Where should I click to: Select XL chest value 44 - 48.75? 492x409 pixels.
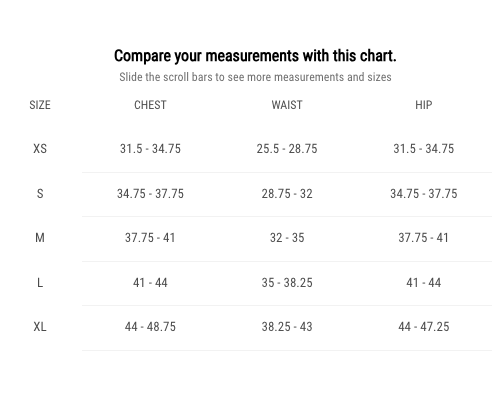(x=150, y=327)
